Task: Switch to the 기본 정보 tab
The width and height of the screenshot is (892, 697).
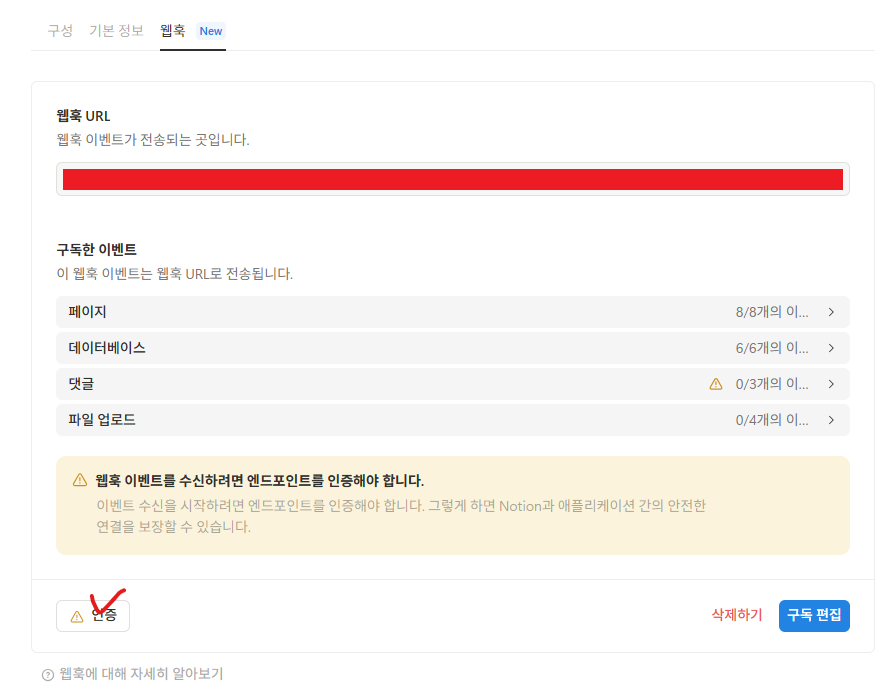Action: (116, 31)
